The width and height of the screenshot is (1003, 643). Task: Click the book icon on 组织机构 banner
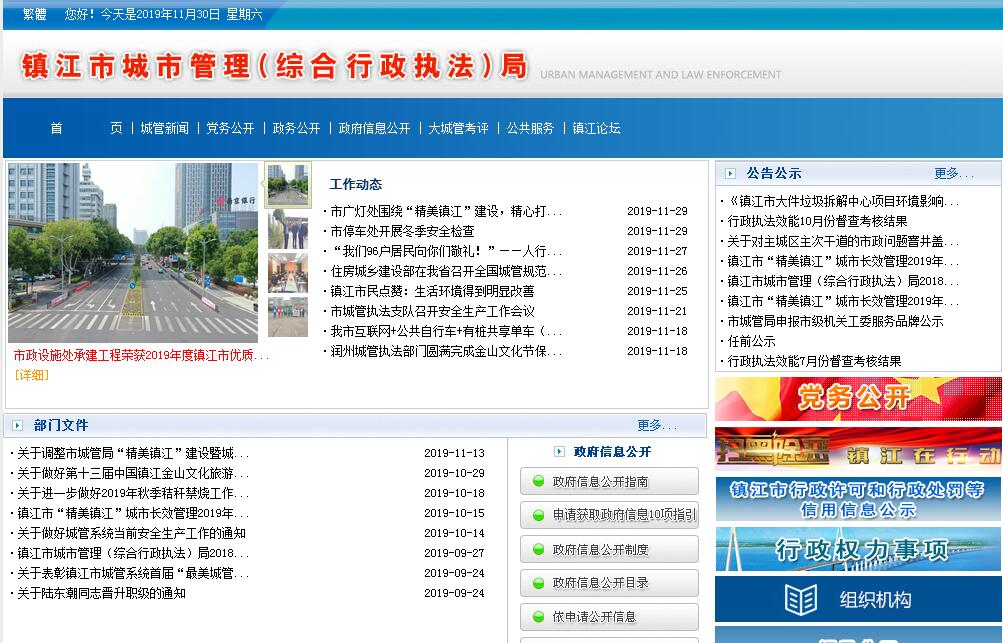coord(800,600)
